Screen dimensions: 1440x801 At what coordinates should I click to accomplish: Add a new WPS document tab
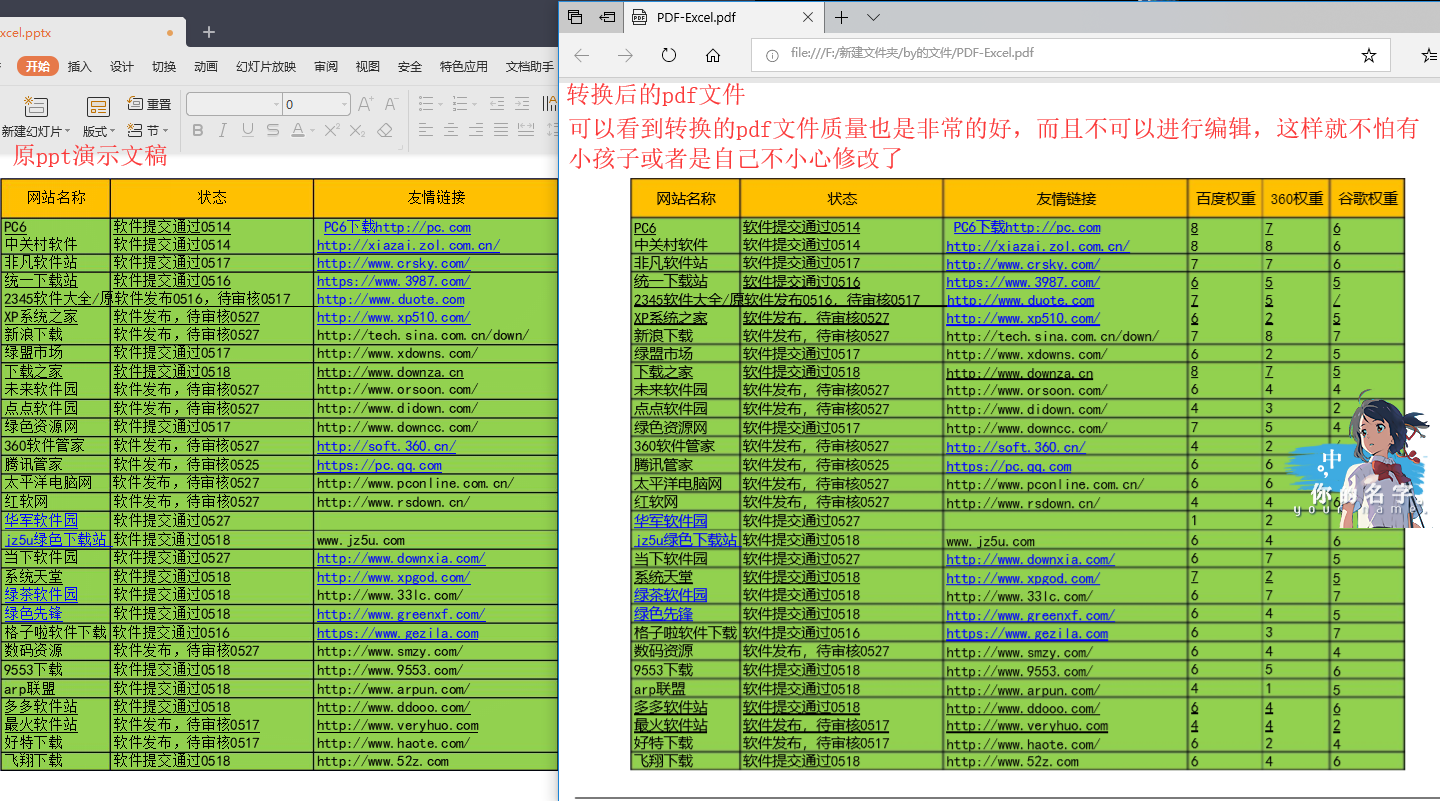click(208, 32)
